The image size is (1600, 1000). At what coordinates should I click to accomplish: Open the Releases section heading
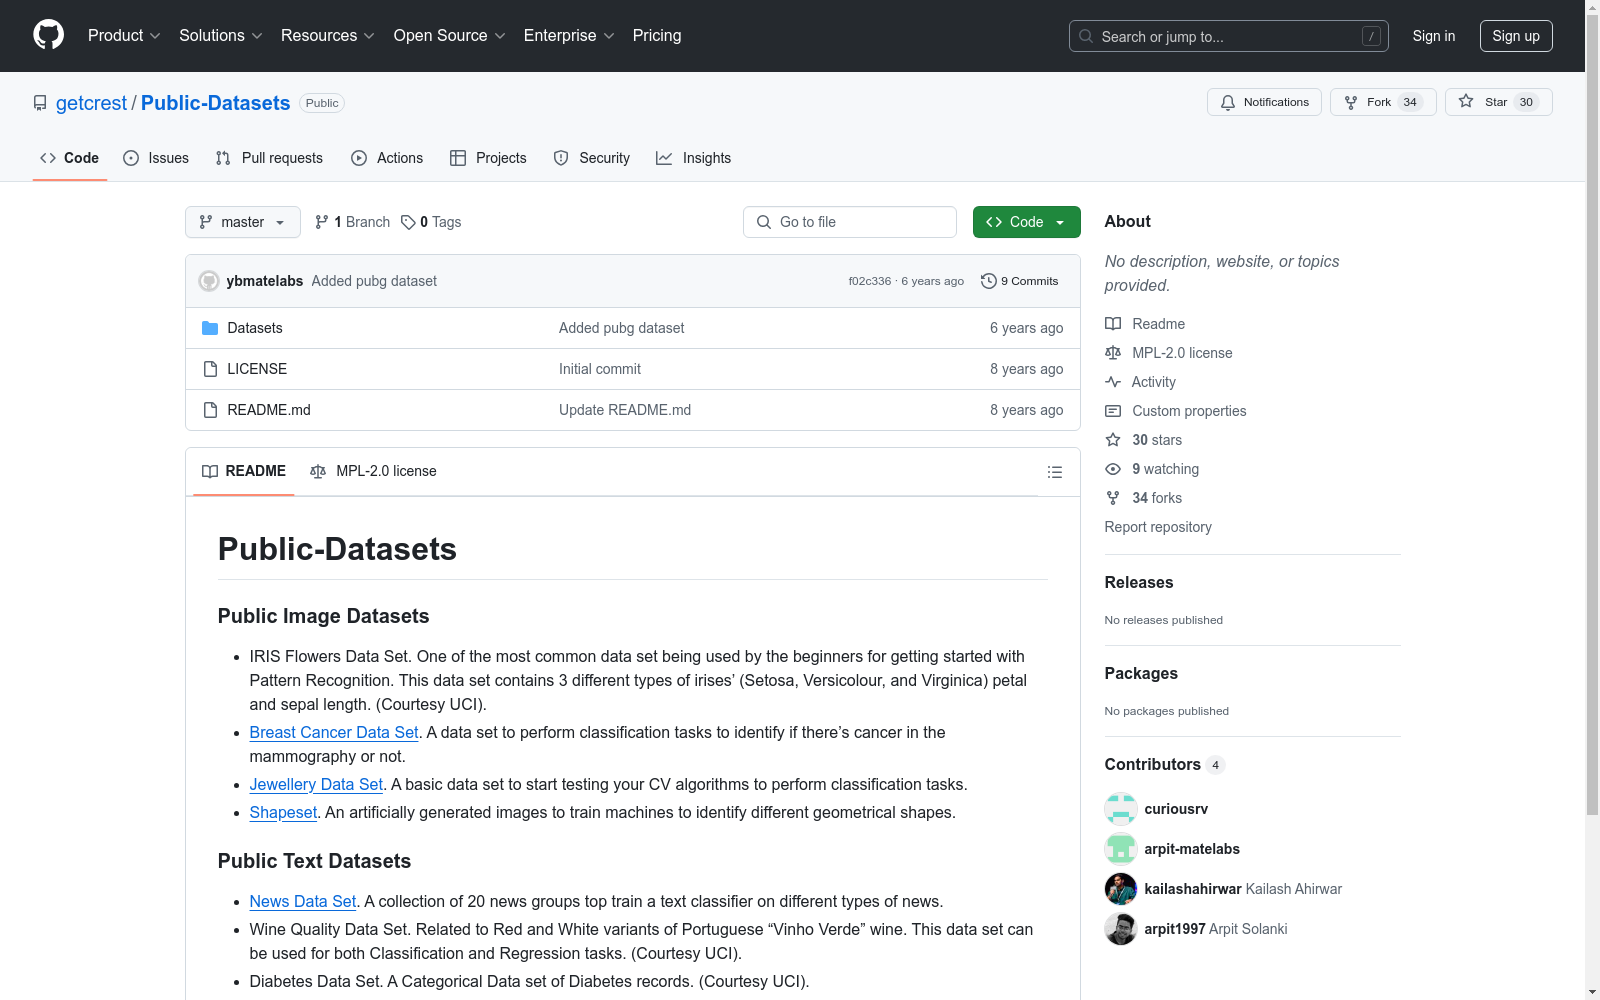click(x=1139, y=583)
